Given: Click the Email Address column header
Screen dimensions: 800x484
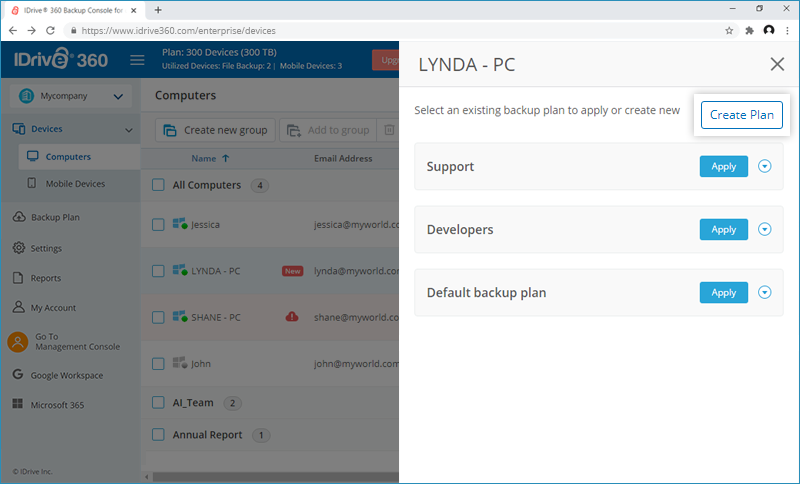Looking at the screenshot, I should [x=343, y=159].
